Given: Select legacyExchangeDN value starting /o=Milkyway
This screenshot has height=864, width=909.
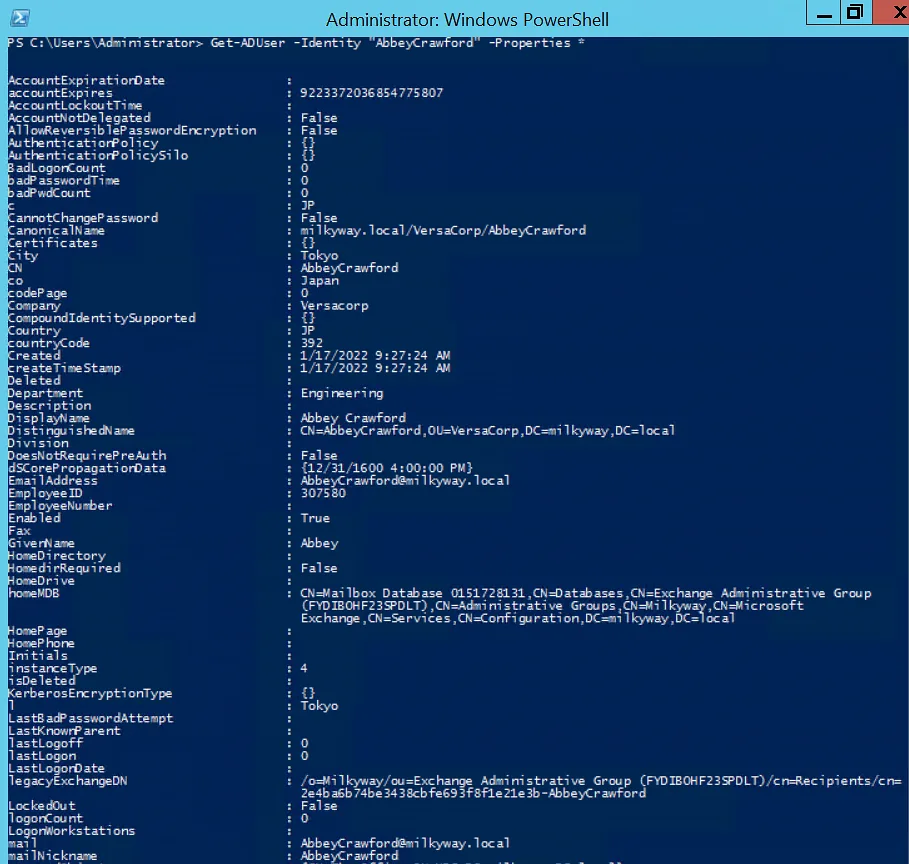Looking at the screenshot, I should click(x=601, y=787).
